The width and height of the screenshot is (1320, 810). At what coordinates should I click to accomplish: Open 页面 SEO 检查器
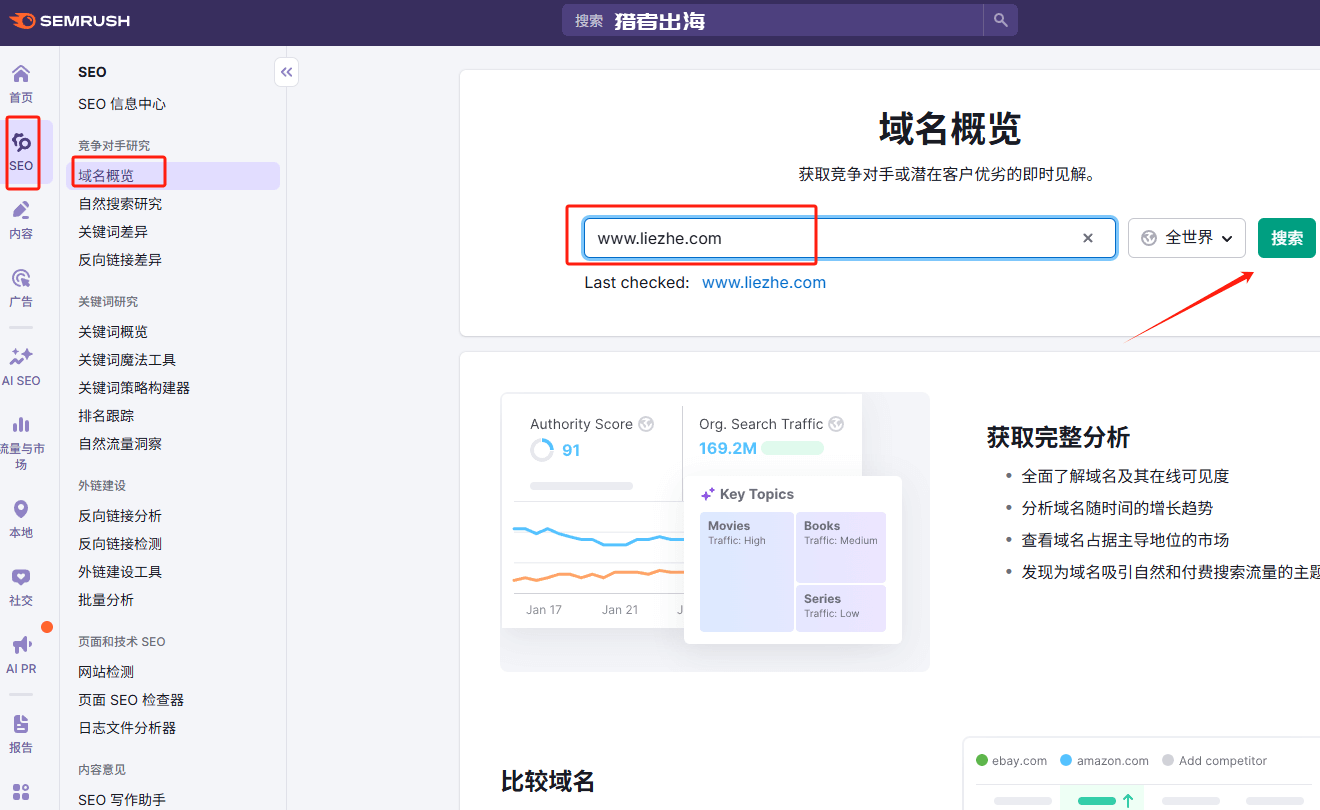pos(131,700)
